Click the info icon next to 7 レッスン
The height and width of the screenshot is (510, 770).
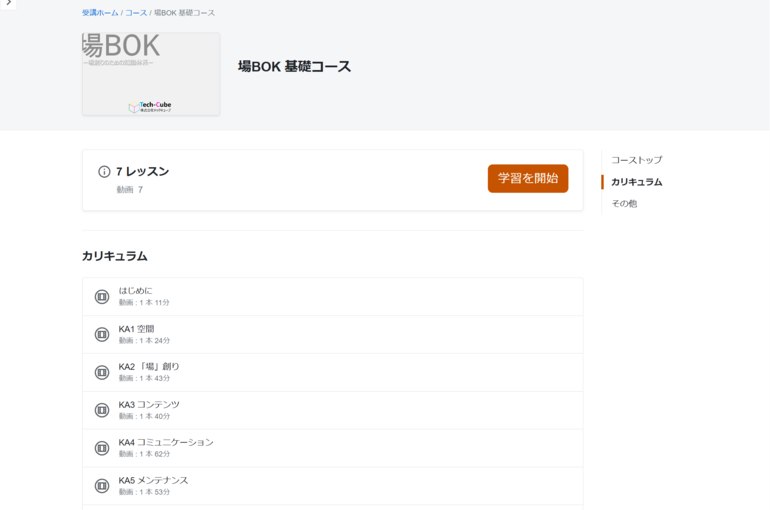point(104,172)
